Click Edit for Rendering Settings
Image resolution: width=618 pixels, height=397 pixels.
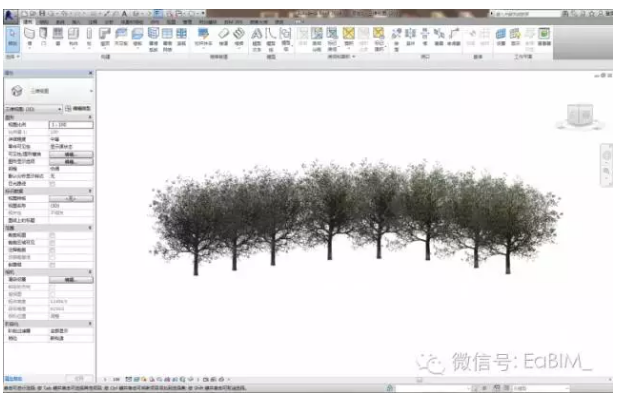coord(71,280)
